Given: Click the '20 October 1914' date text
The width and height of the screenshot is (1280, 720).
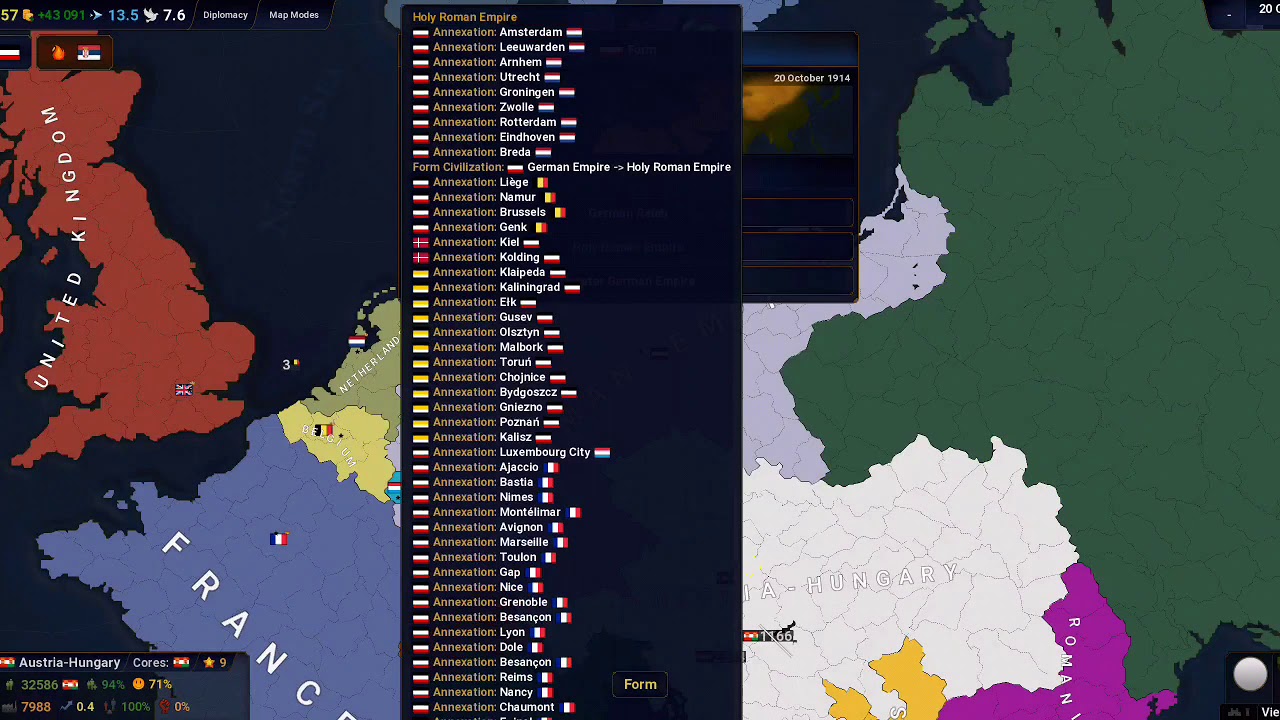Looking at the screenshot, I should tap(812, 78).
